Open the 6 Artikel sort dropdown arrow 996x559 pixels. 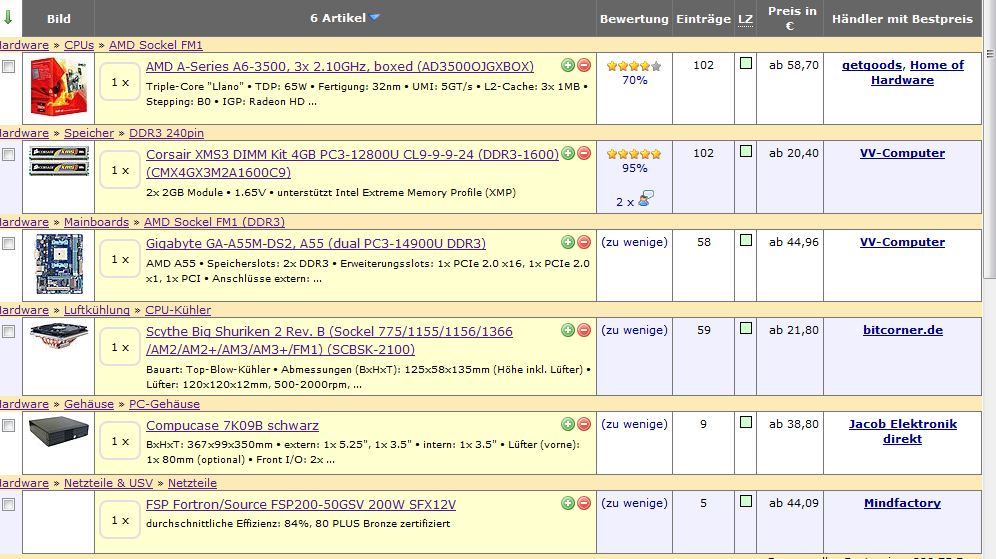pos(375,18)
